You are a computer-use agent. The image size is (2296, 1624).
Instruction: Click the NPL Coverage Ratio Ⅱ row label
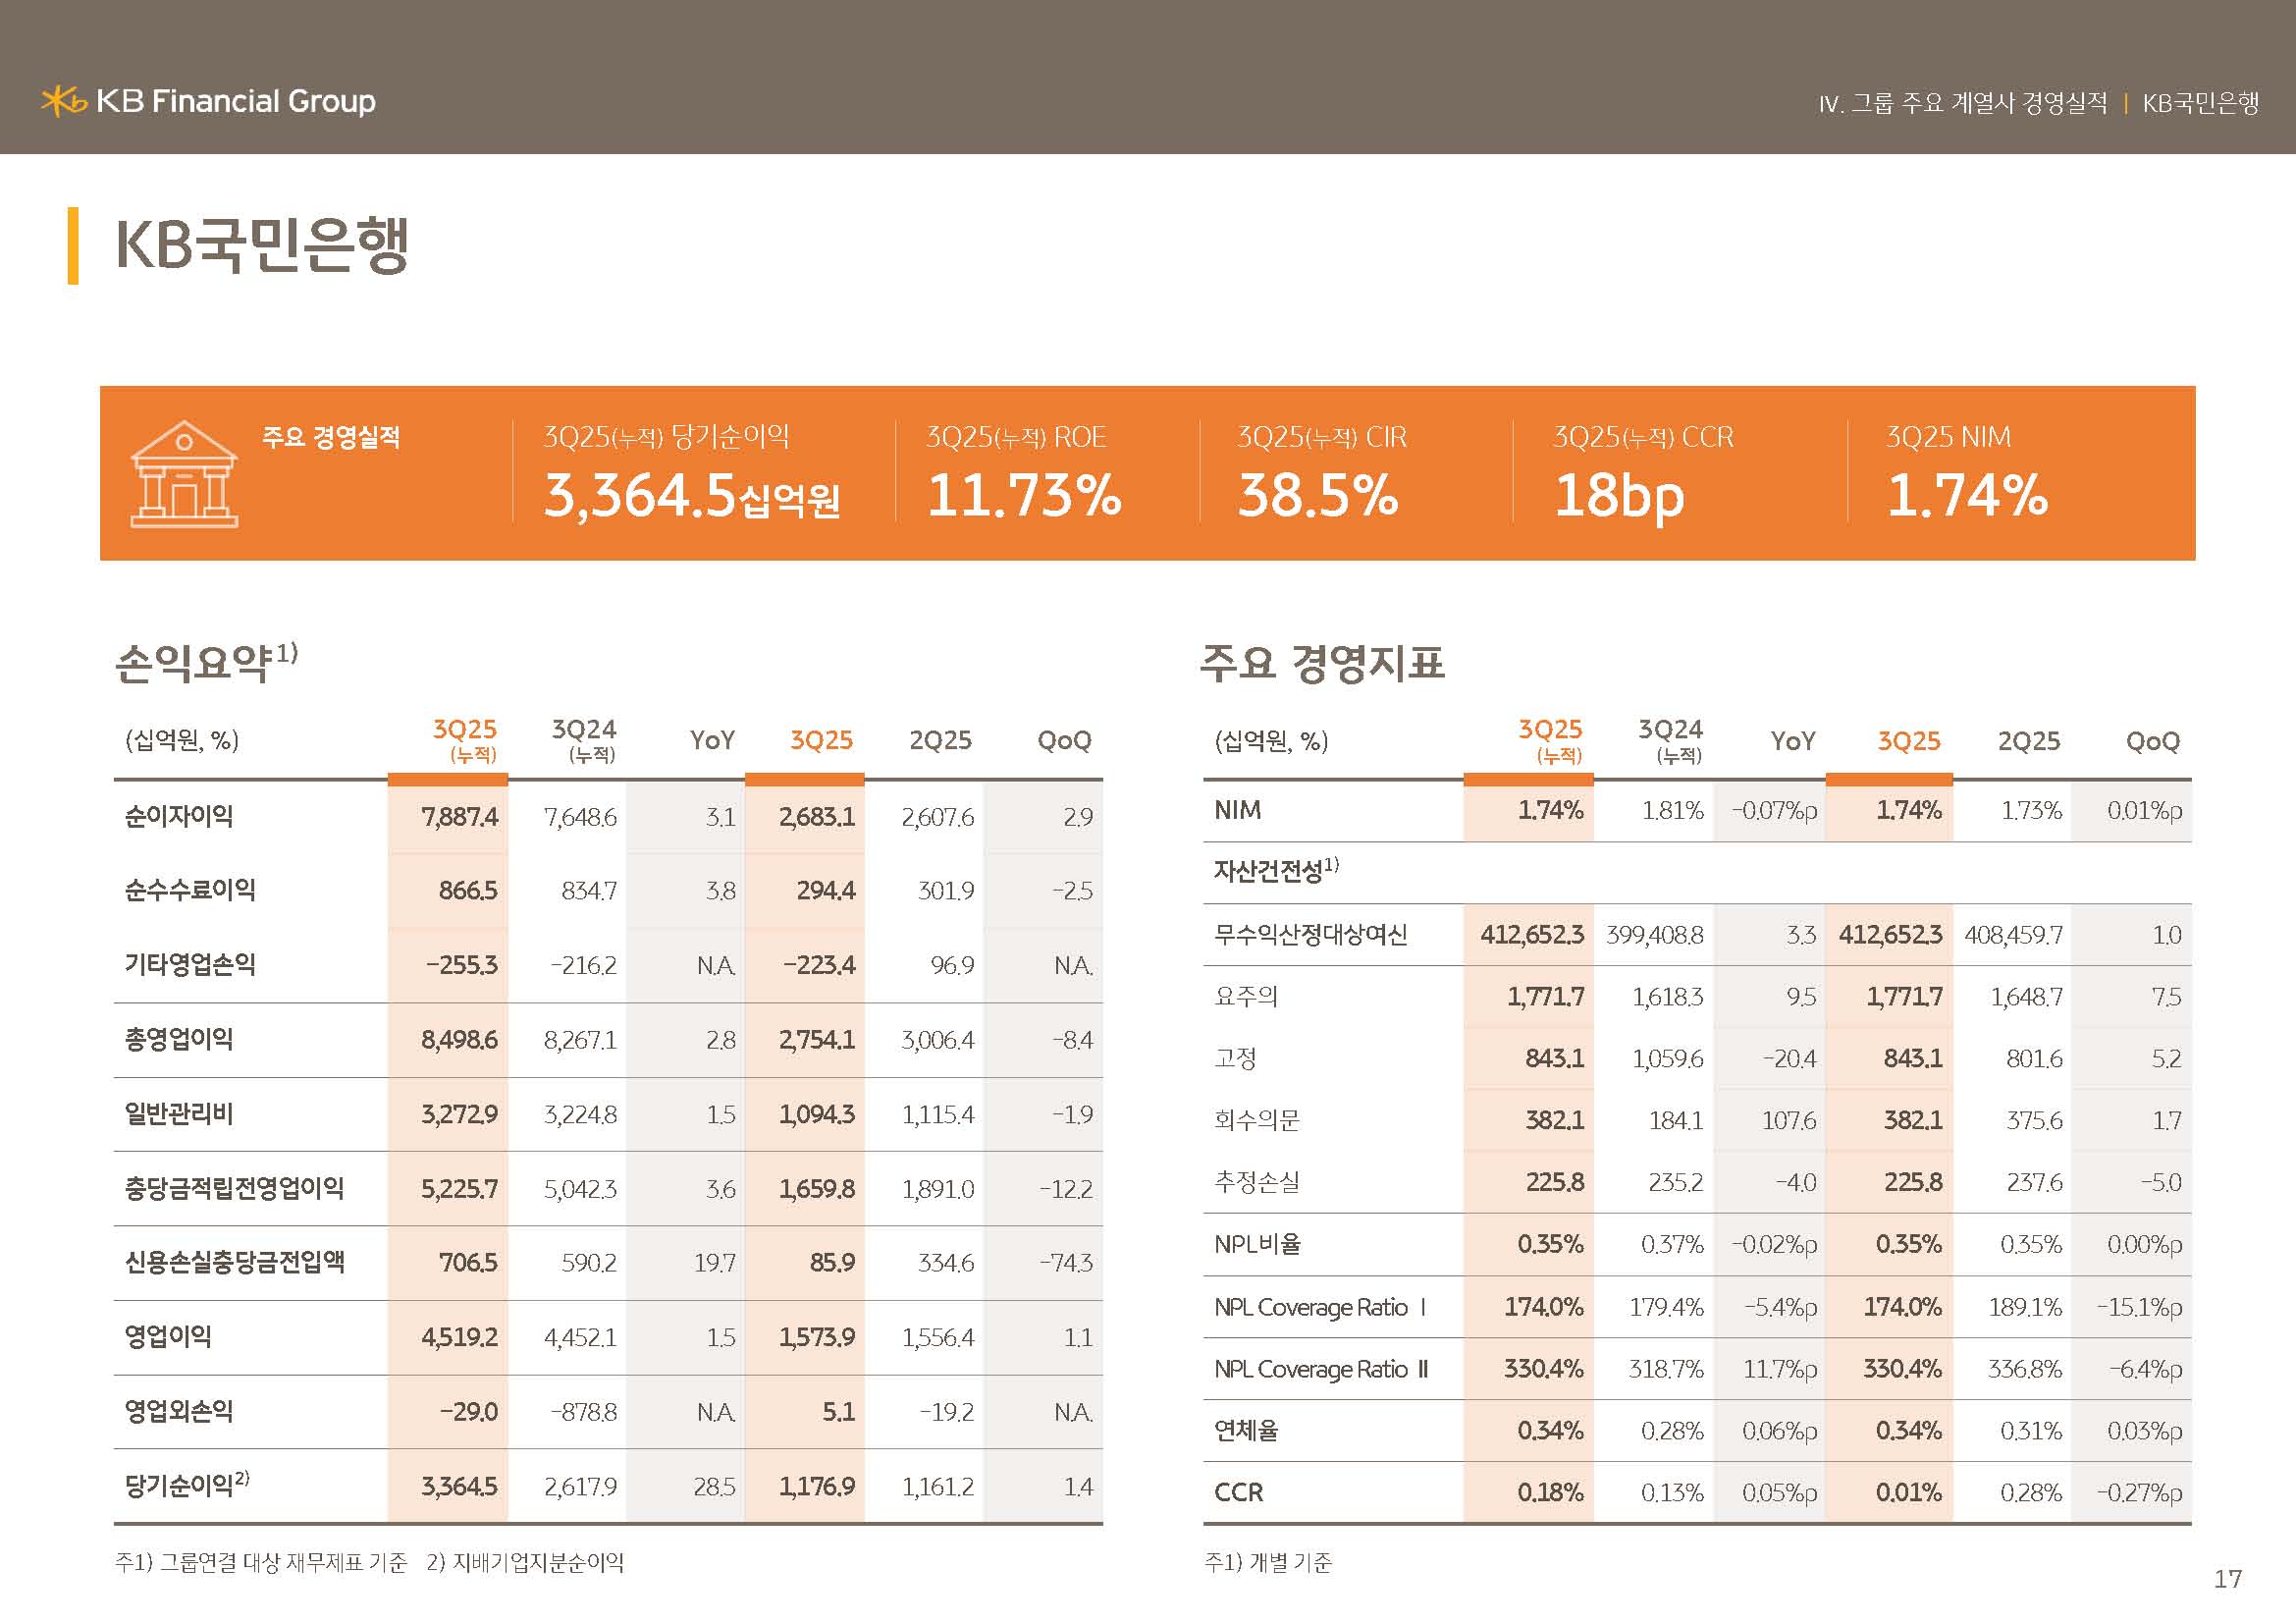(1320, 1368)
